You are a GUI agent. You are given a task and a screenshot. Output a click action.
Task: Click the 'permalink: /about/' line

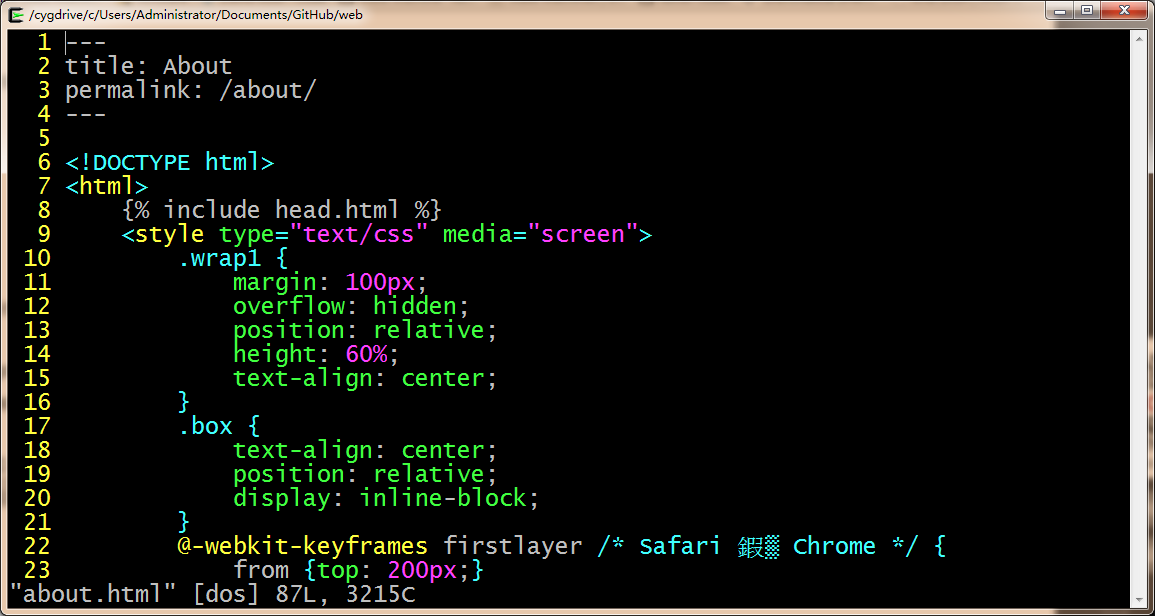191,91
